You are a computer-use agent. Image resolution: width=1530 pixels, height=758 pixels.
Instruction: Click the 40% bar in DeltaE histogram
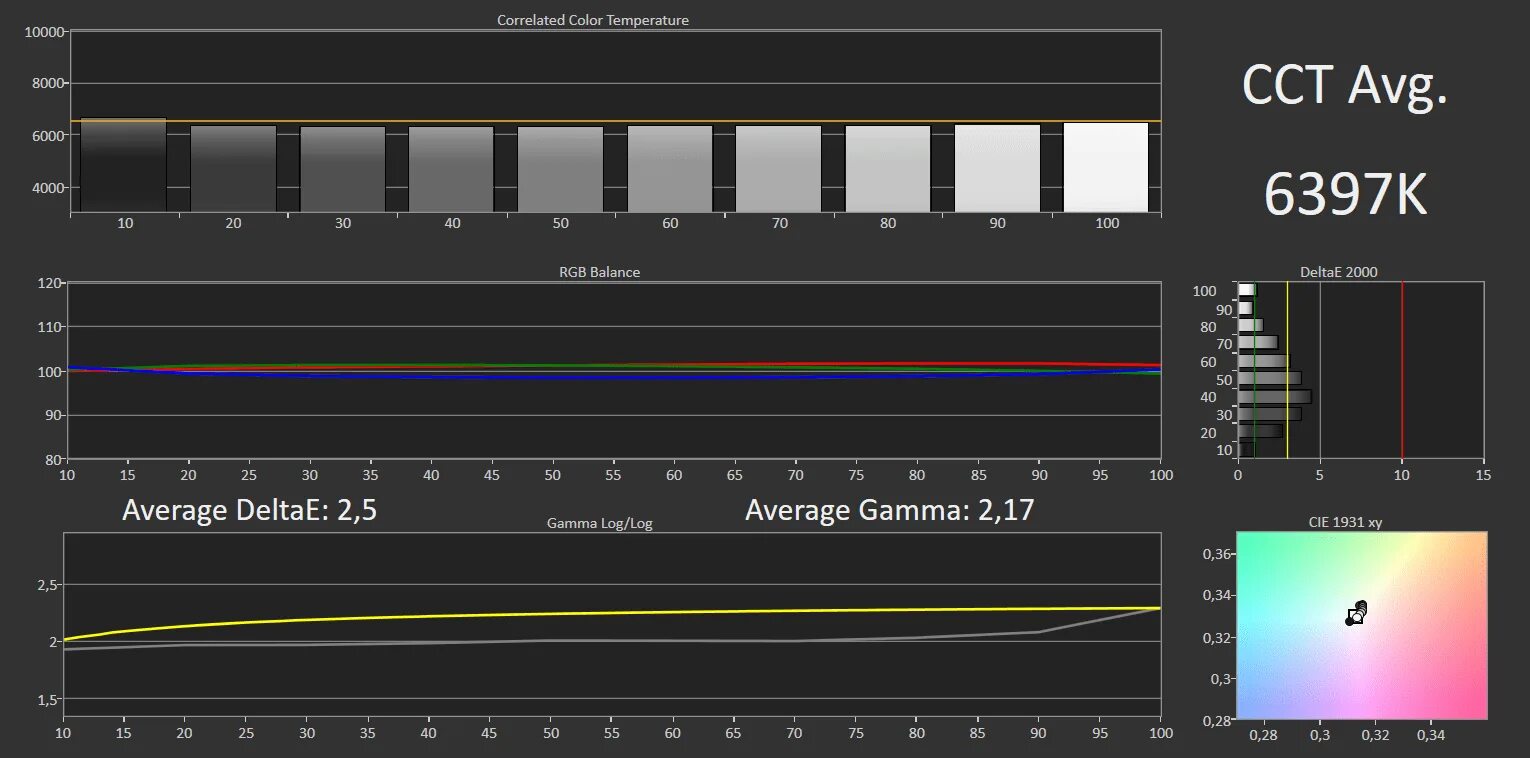click(x=1275, y=396)
